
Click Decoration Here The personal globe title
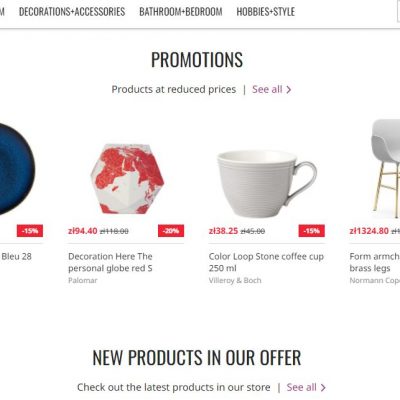110,262
